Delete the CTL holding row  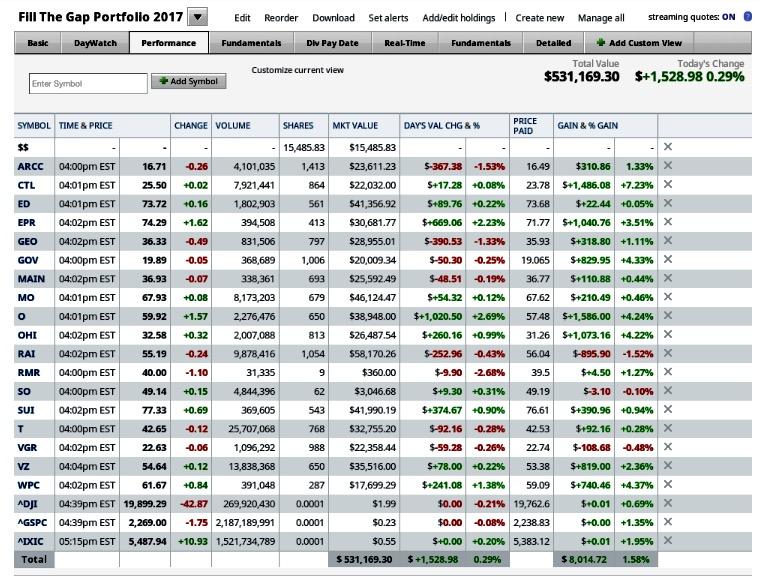(x=668, y=184)
